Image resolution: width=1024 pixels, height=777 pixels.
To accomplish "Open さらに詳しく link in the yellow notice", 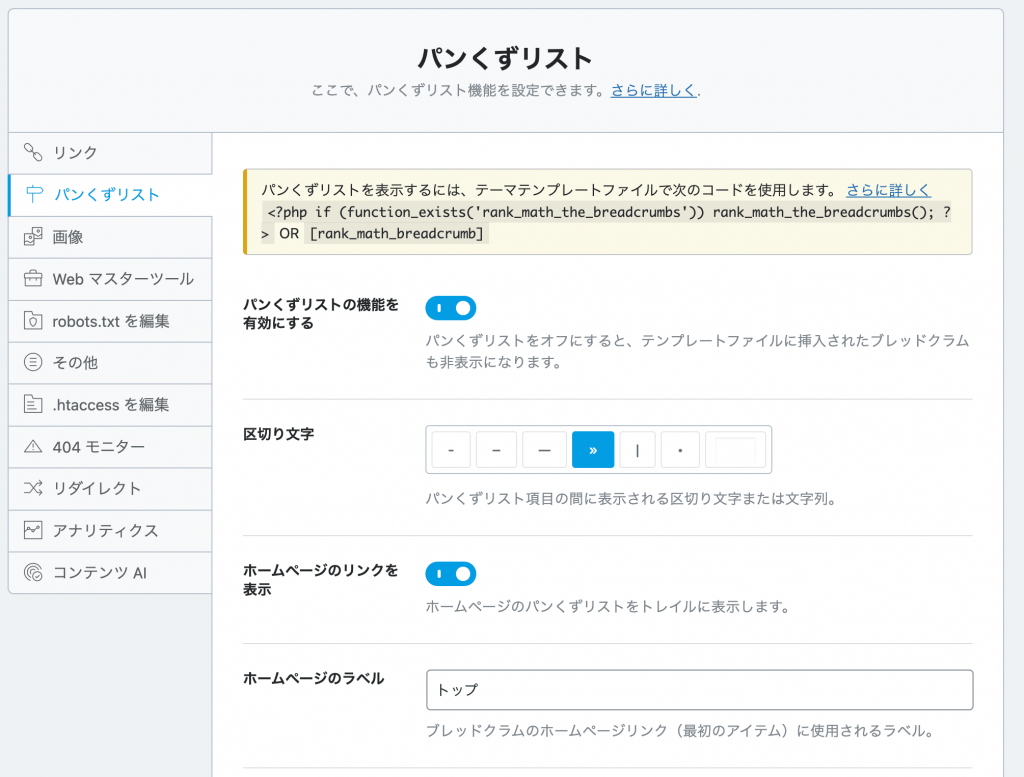I will pos(888,190).
